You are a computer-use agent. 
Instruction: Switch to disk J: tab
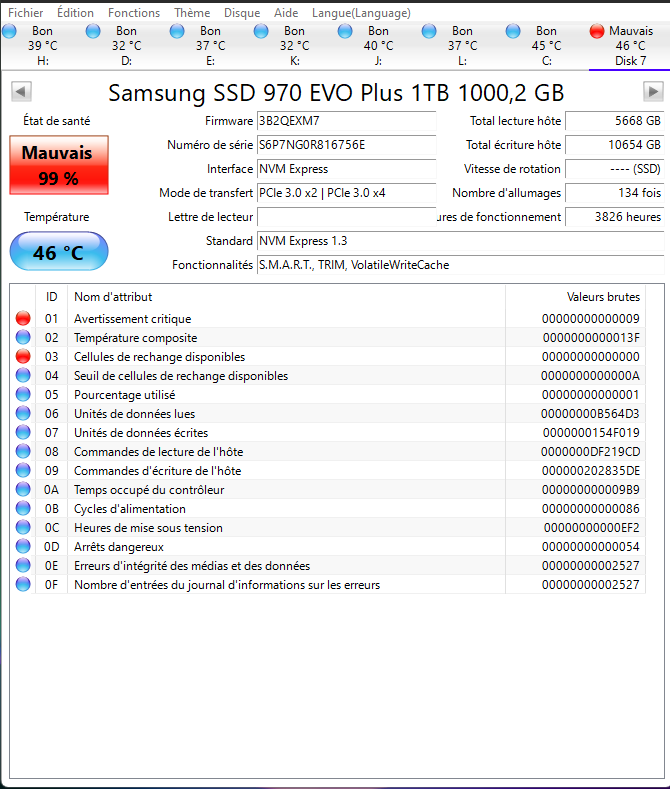(x=378, y=46)
